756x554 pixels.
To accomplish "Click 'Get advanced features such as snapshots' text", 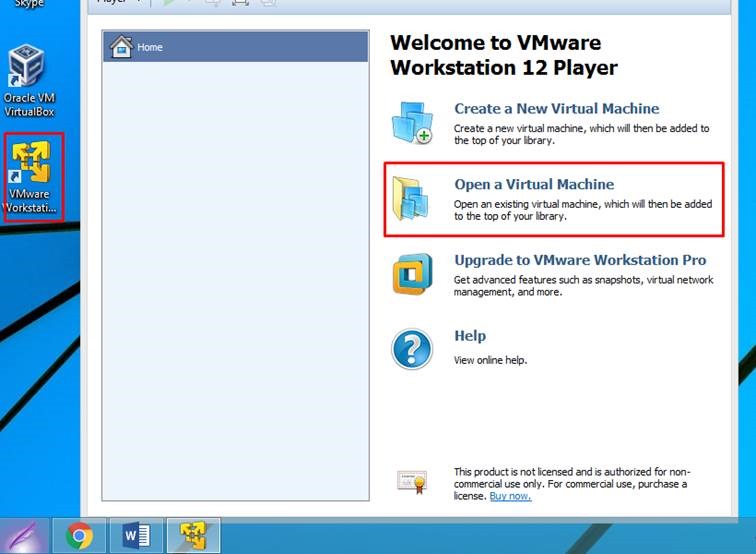I will pyautogui.click(x=583, y=286).
